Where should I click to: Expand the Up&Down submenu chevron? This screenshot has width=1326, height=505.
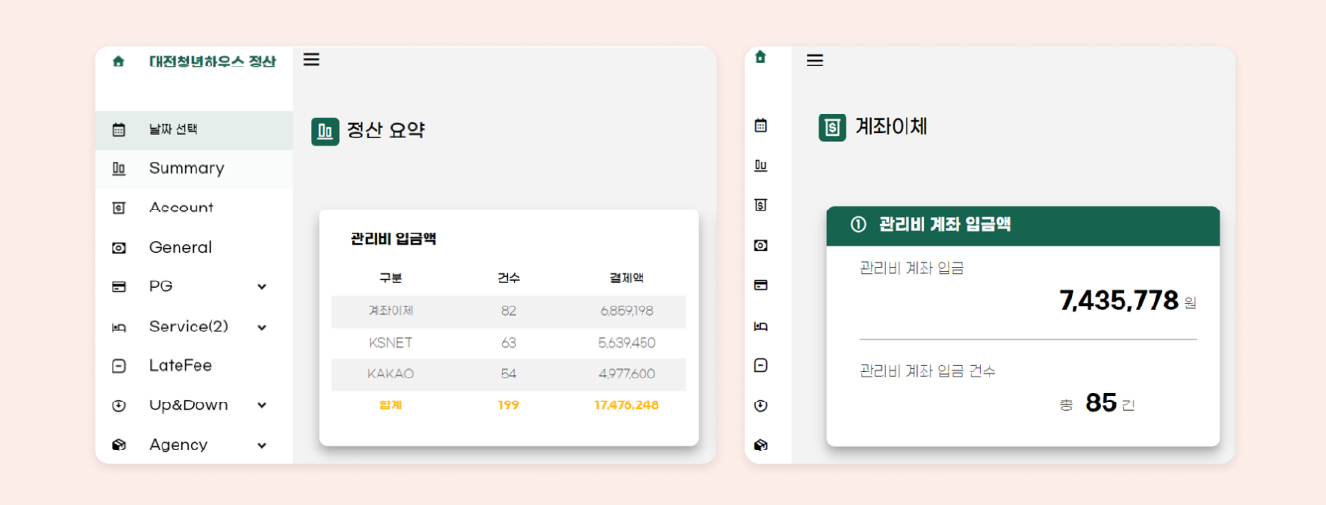click(262, 405)
